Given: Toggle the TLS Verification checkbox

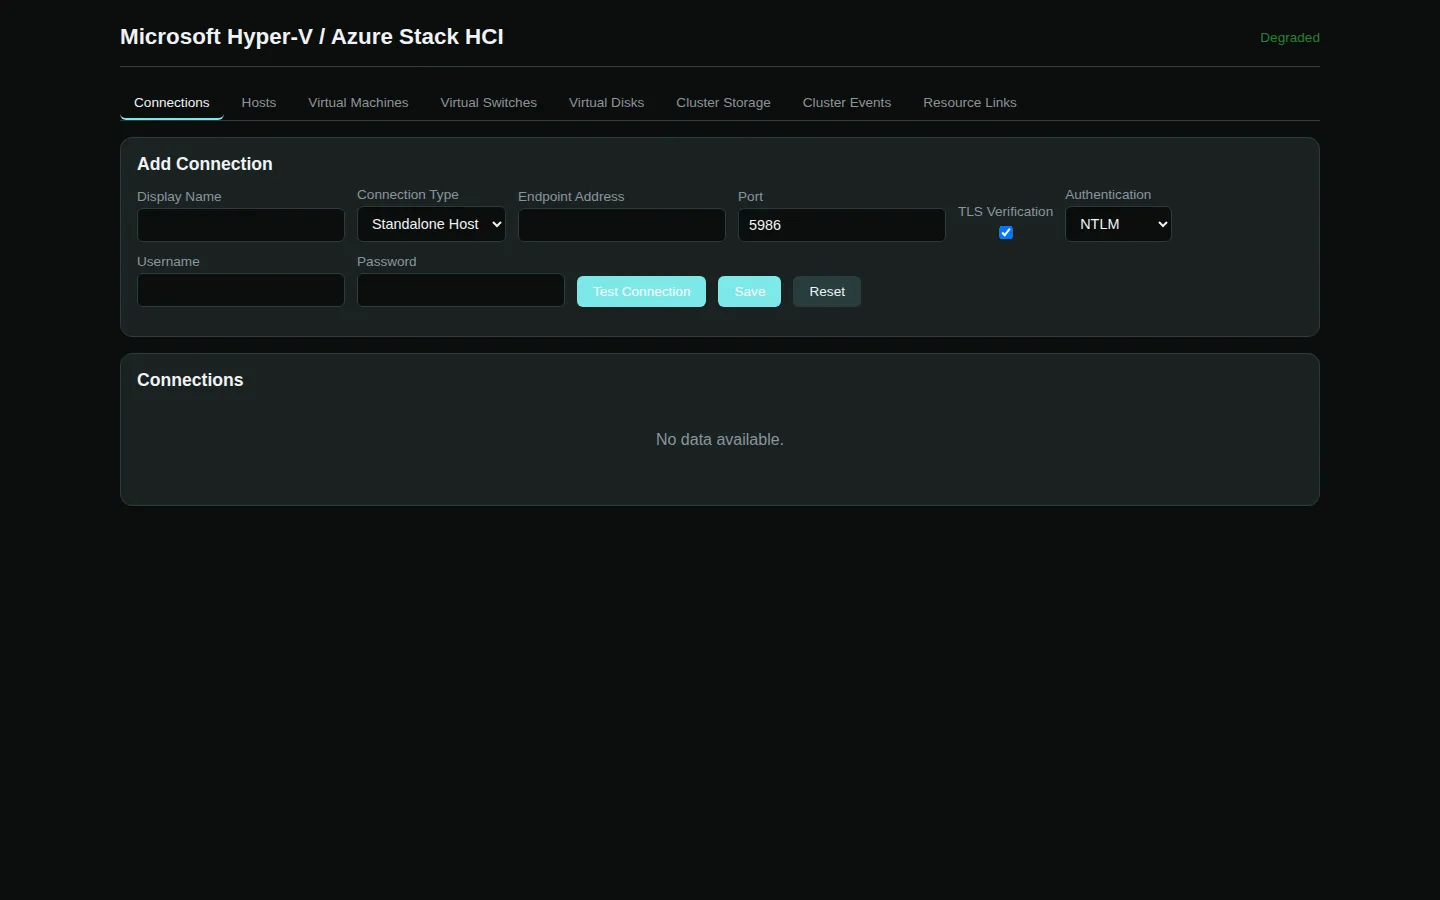Looking at the screenshot, I should (1006, 233).
